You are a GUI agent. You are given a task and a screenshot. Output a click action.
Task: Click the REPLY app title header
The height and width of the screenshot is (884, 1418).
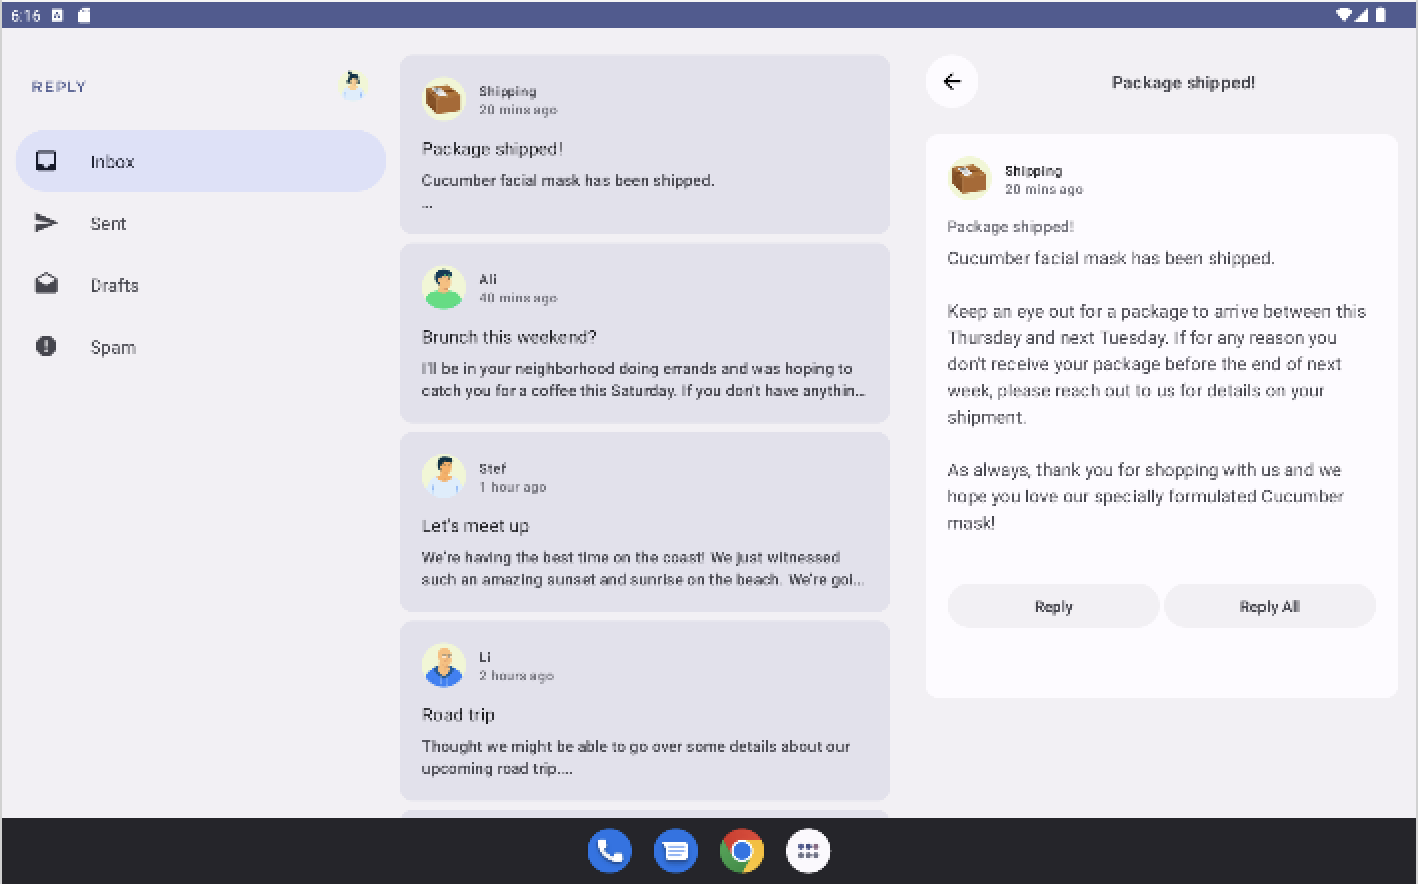(58, 86)
